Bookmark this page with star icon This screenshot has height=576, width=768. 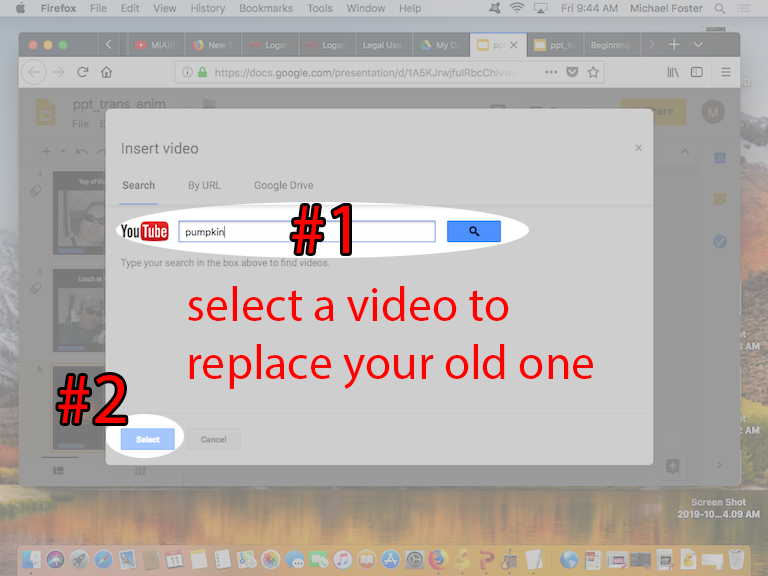(594, 72)
